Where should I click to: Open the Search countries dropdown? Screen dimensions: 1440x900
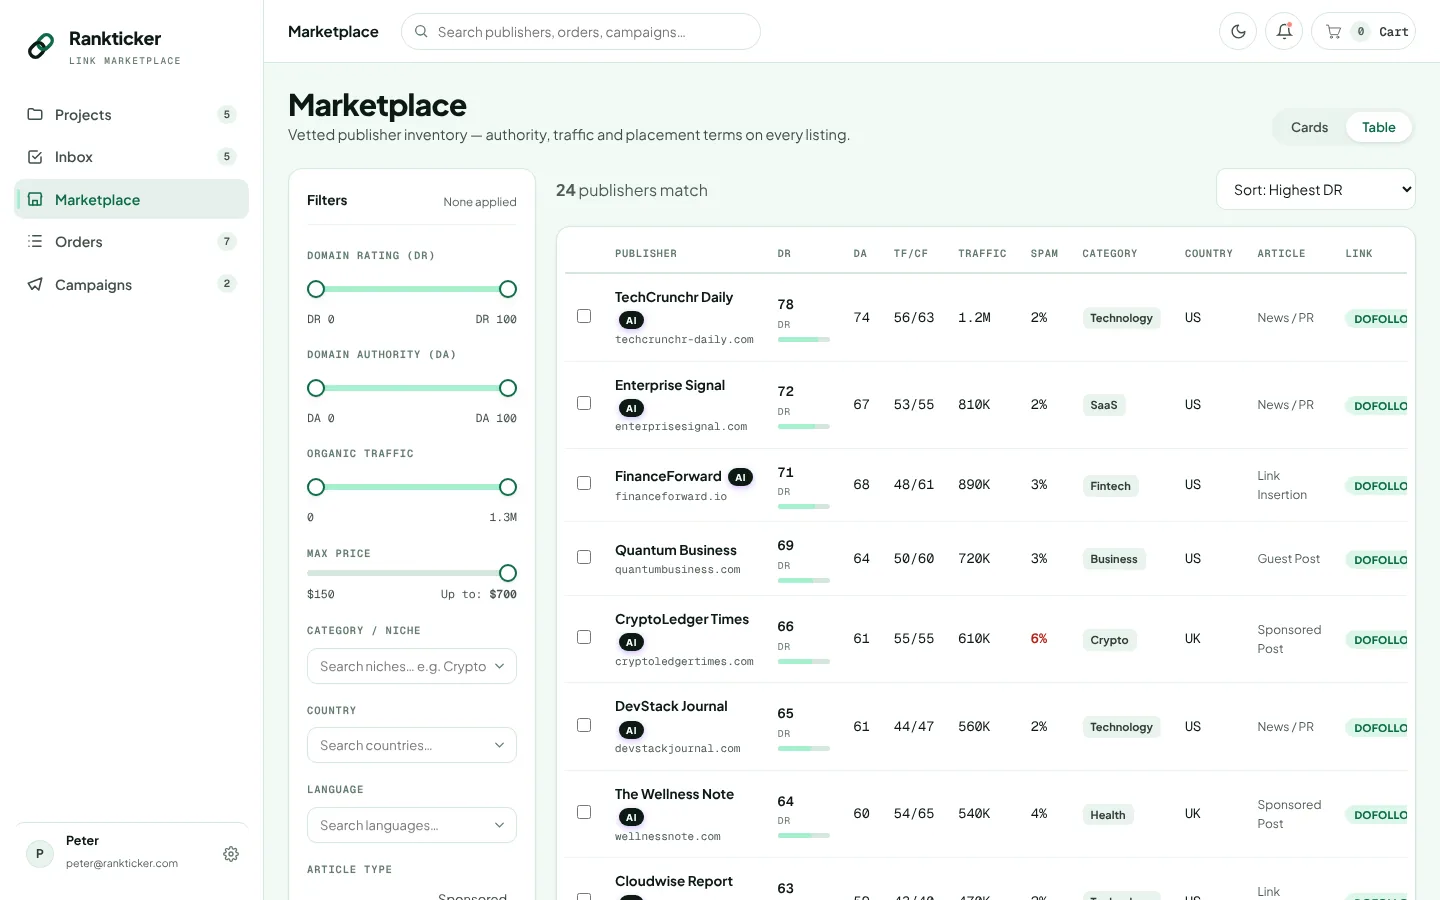click(412, 745)
